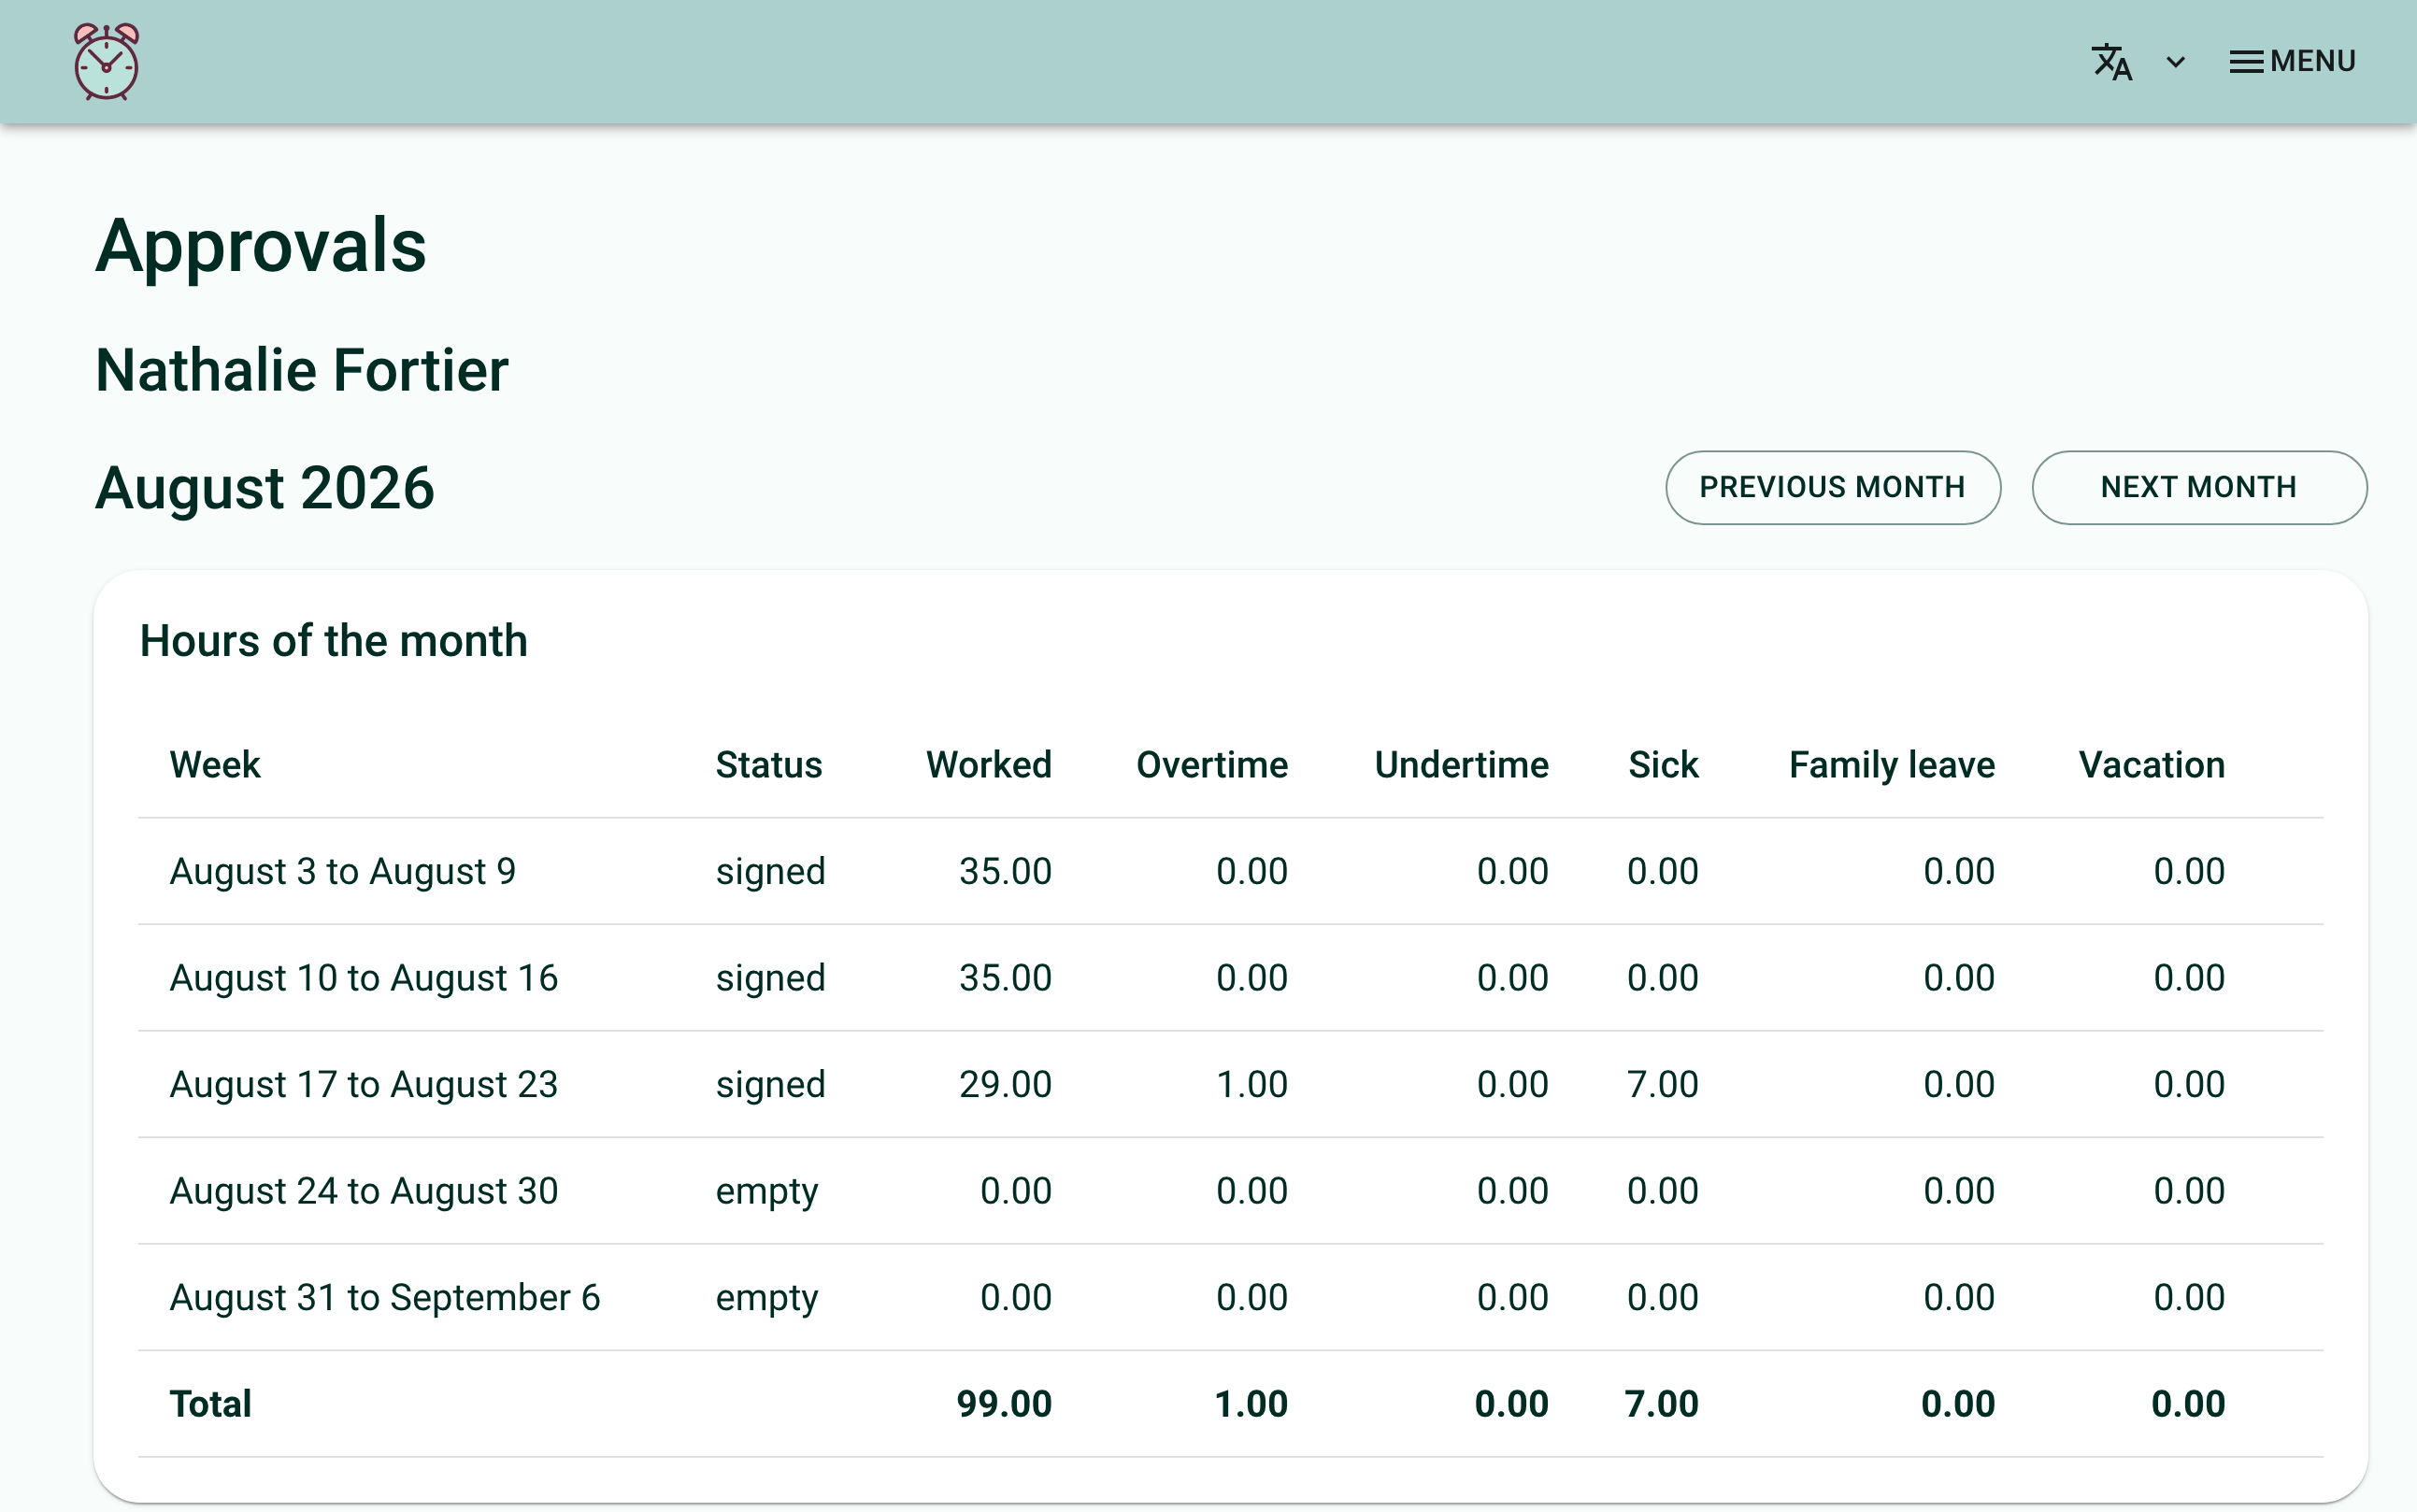This screenshot has width=2417, height=1512.
Task: Click the alarm clock logo
Action: 106,62
